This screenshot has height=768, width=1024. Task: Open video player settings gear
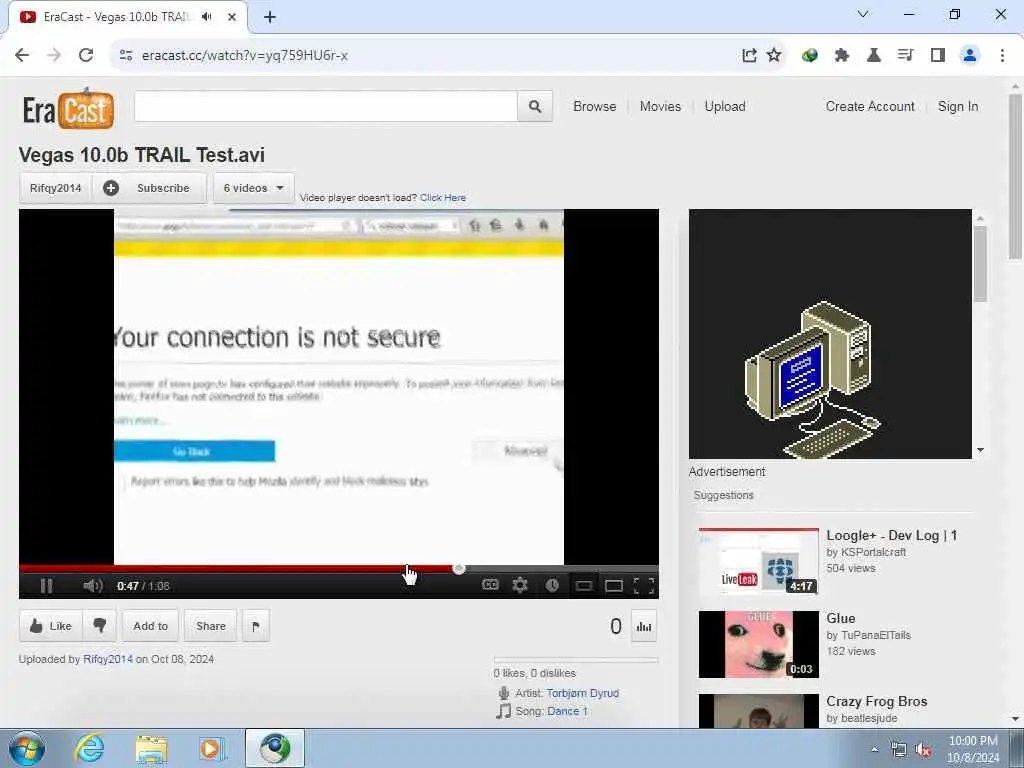pos(520,585)
